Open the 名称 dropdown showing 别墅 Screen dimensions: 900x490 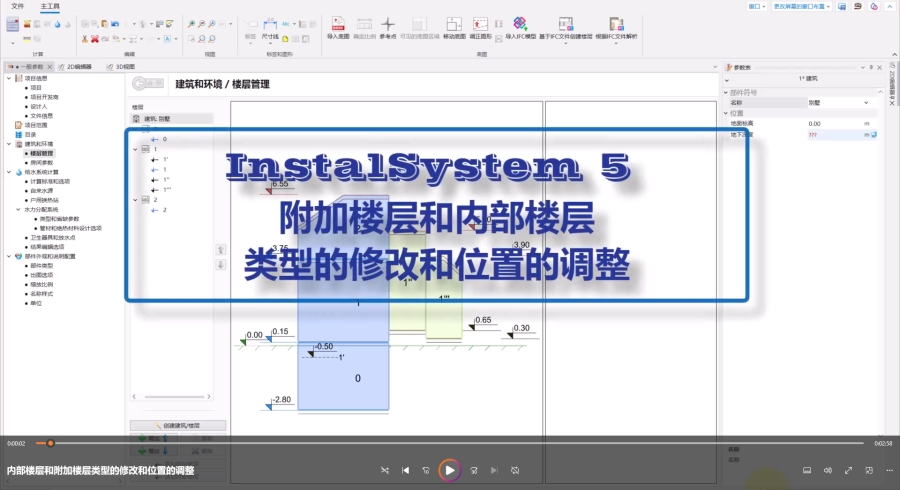point(866,102)
